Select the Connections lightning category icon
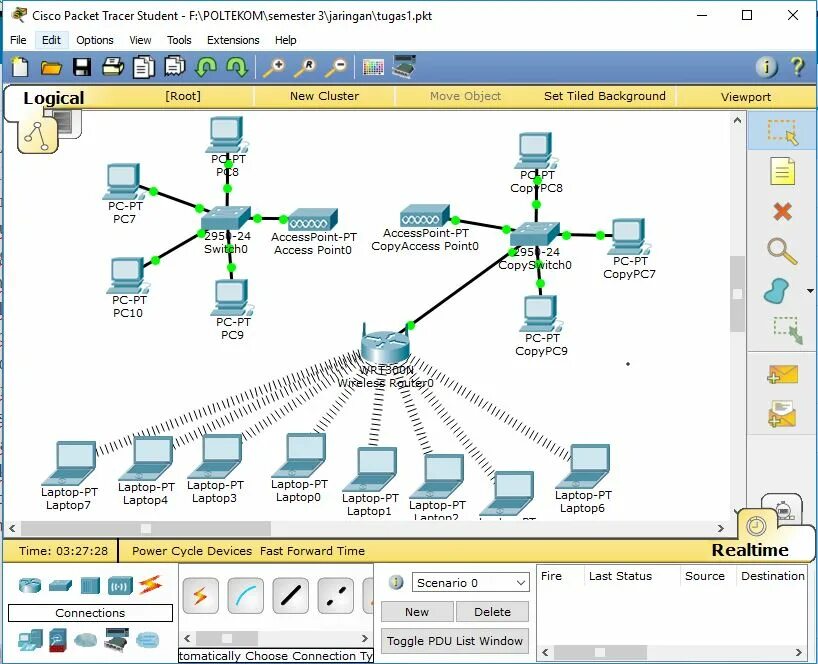Viewport: 818px width, 664px height. point(150,585)
